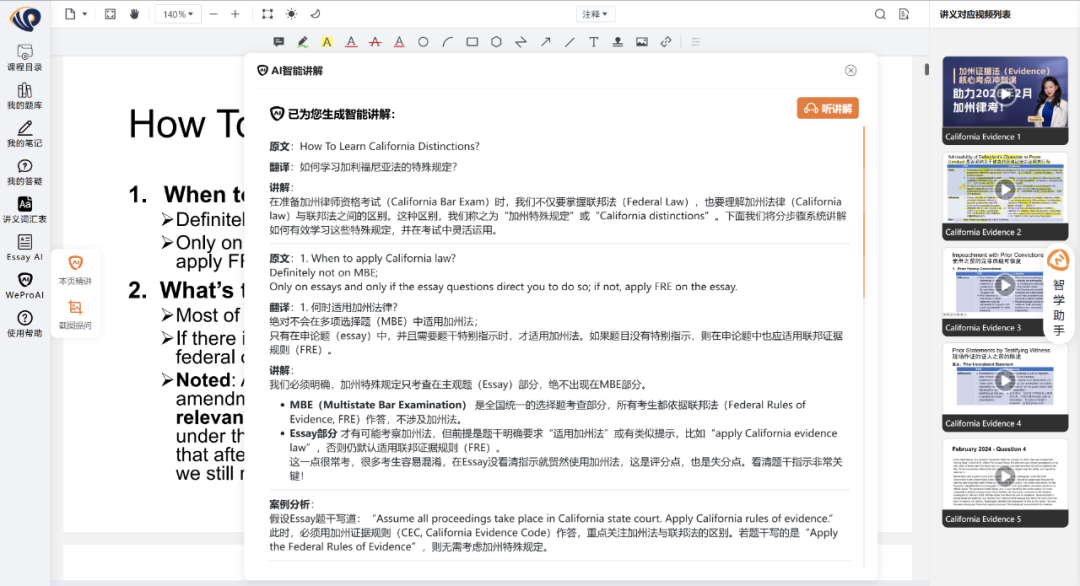Play the California Evidence 3 video thumbnail
Viewport: 1080px width, 586px height.
pos(1005,285)
